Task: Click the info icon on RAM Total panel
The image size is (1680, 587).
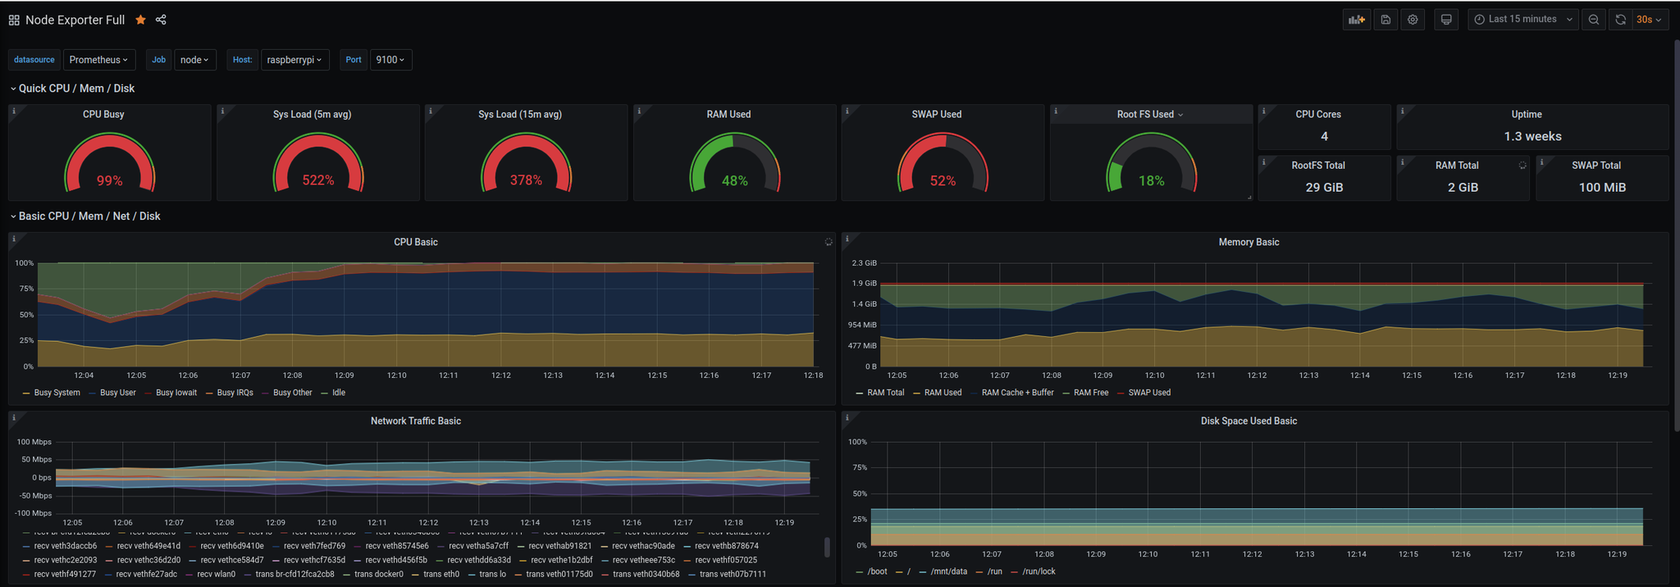Action: tap(1403, 162)
